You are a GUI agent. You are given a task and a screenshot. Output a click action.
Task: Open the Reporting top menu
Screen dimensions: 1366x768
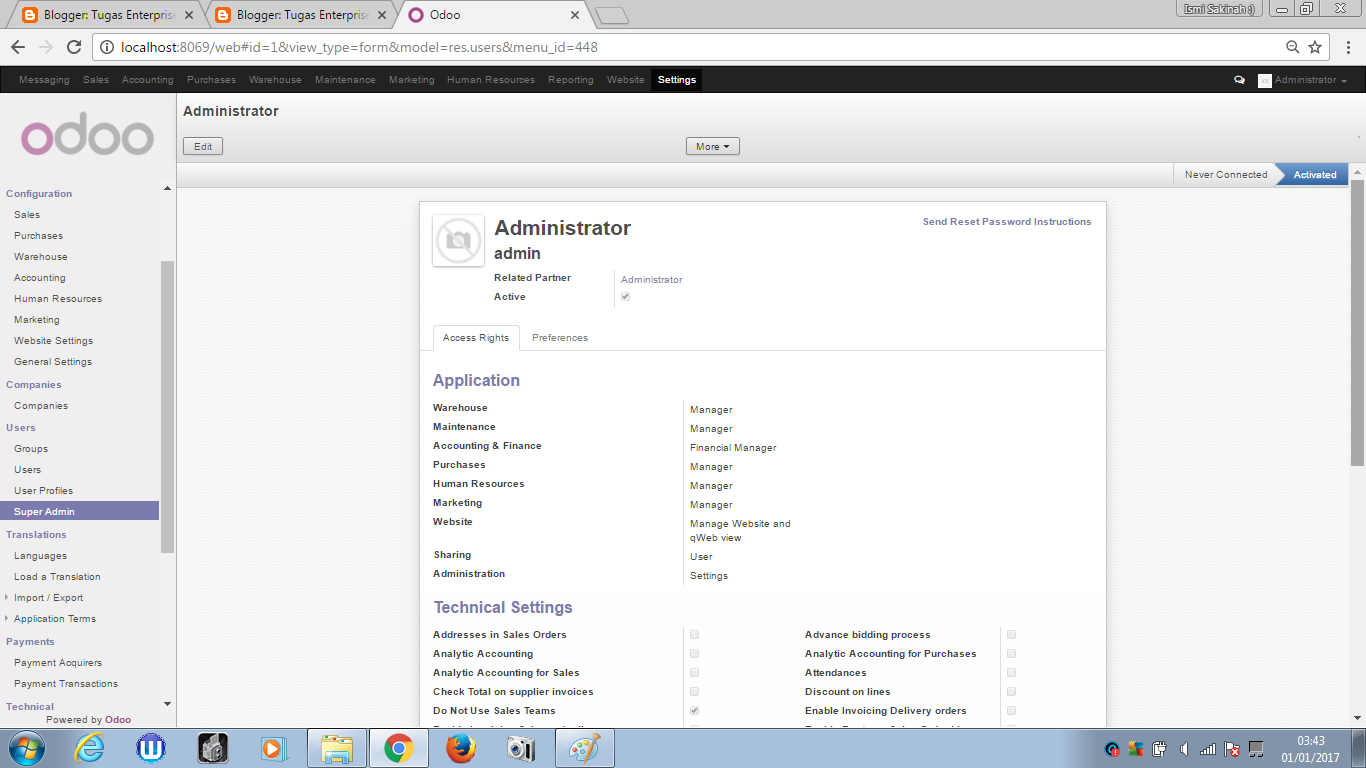[571, 80]
